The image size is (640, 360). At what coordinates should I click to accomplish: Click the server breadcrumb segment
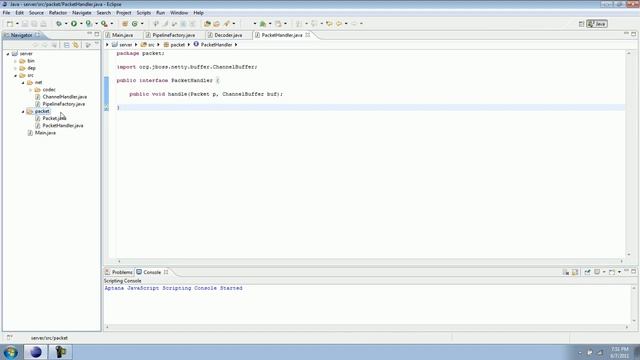coord(122,44)
